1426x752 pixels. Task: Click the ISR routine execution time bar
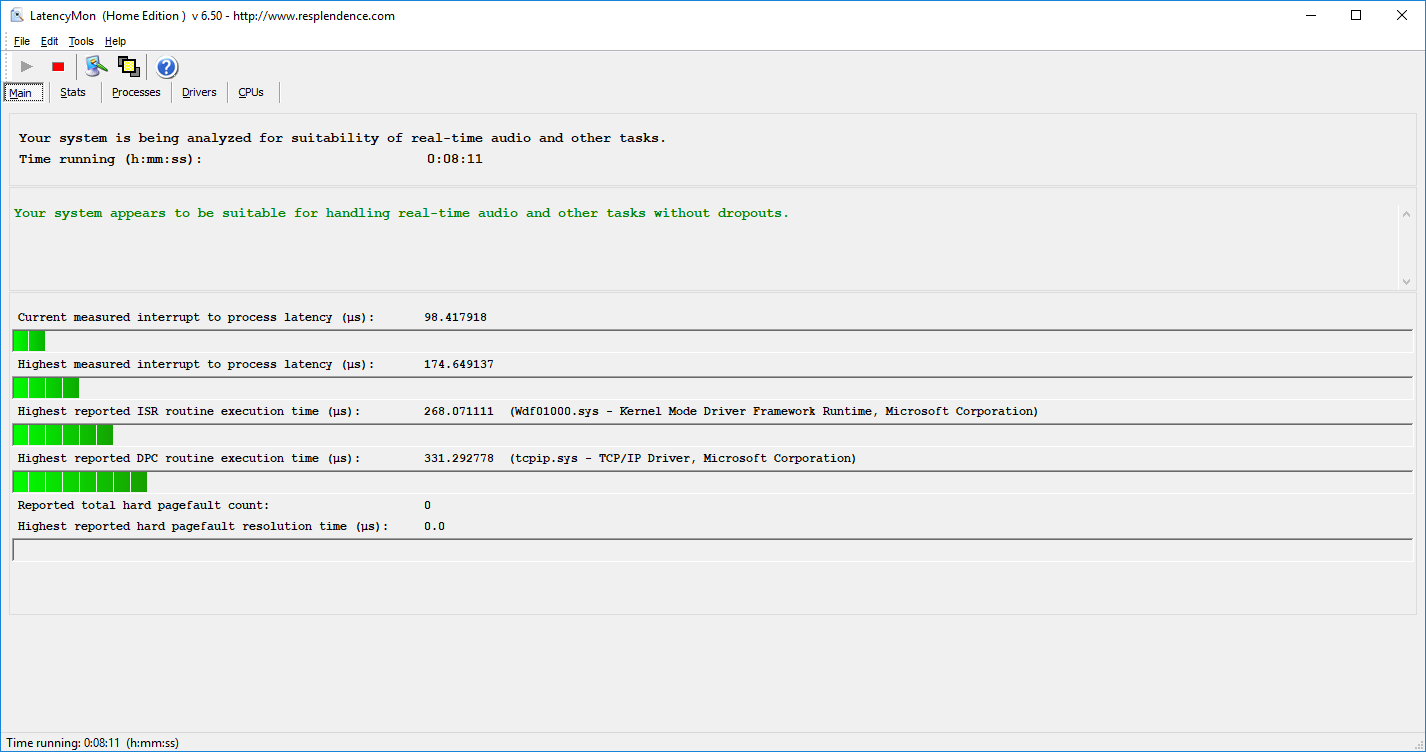coord(712,435)
